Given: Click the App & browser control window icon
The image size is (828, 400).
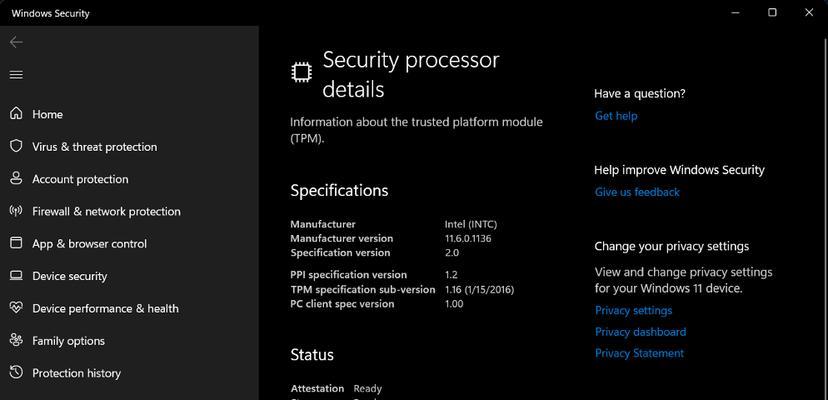Looking at the screenshot, I should coord(16,244).
